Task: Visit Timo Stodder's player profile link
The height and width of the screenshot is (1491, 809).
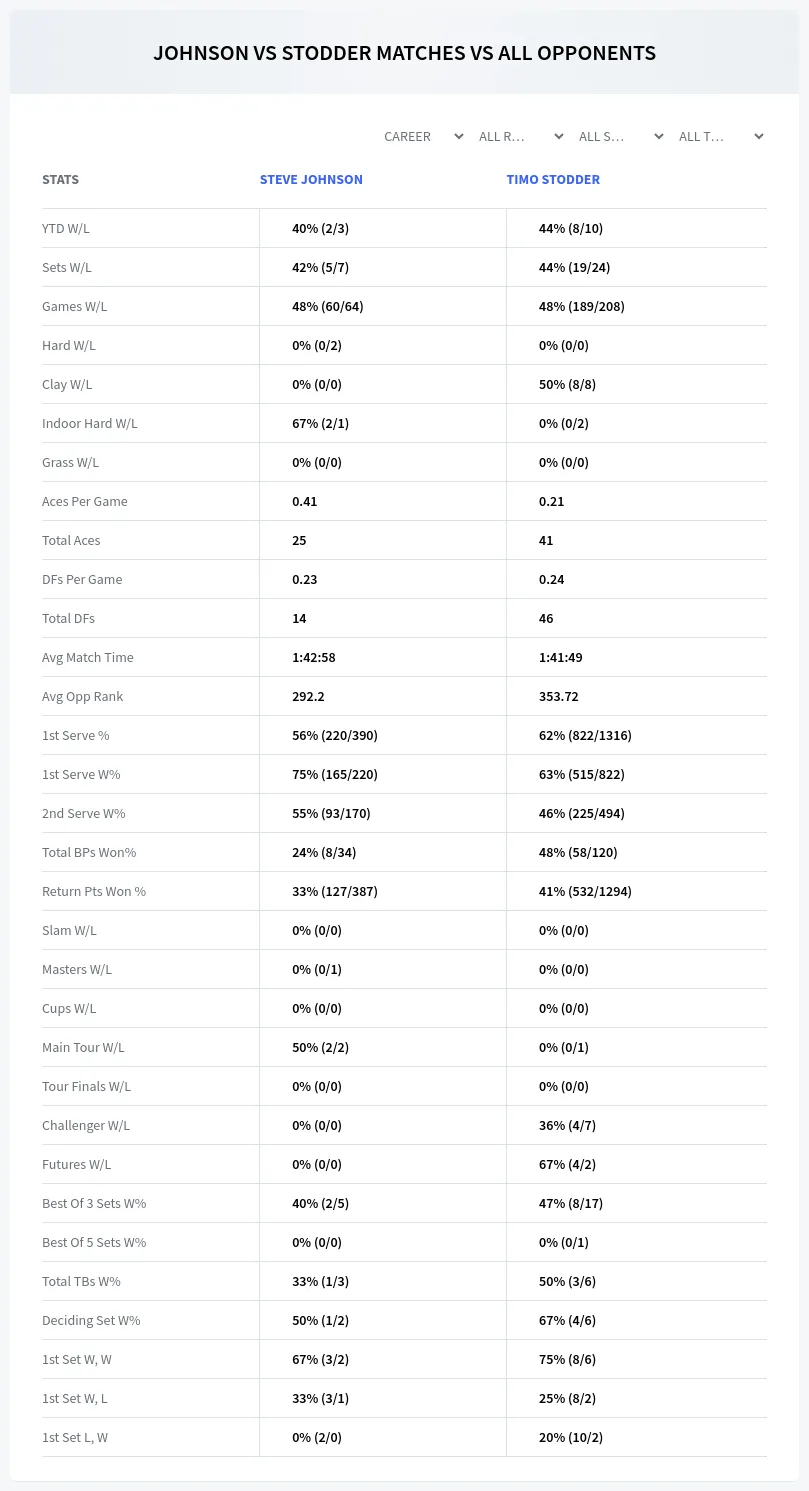Action: (553, 180)
